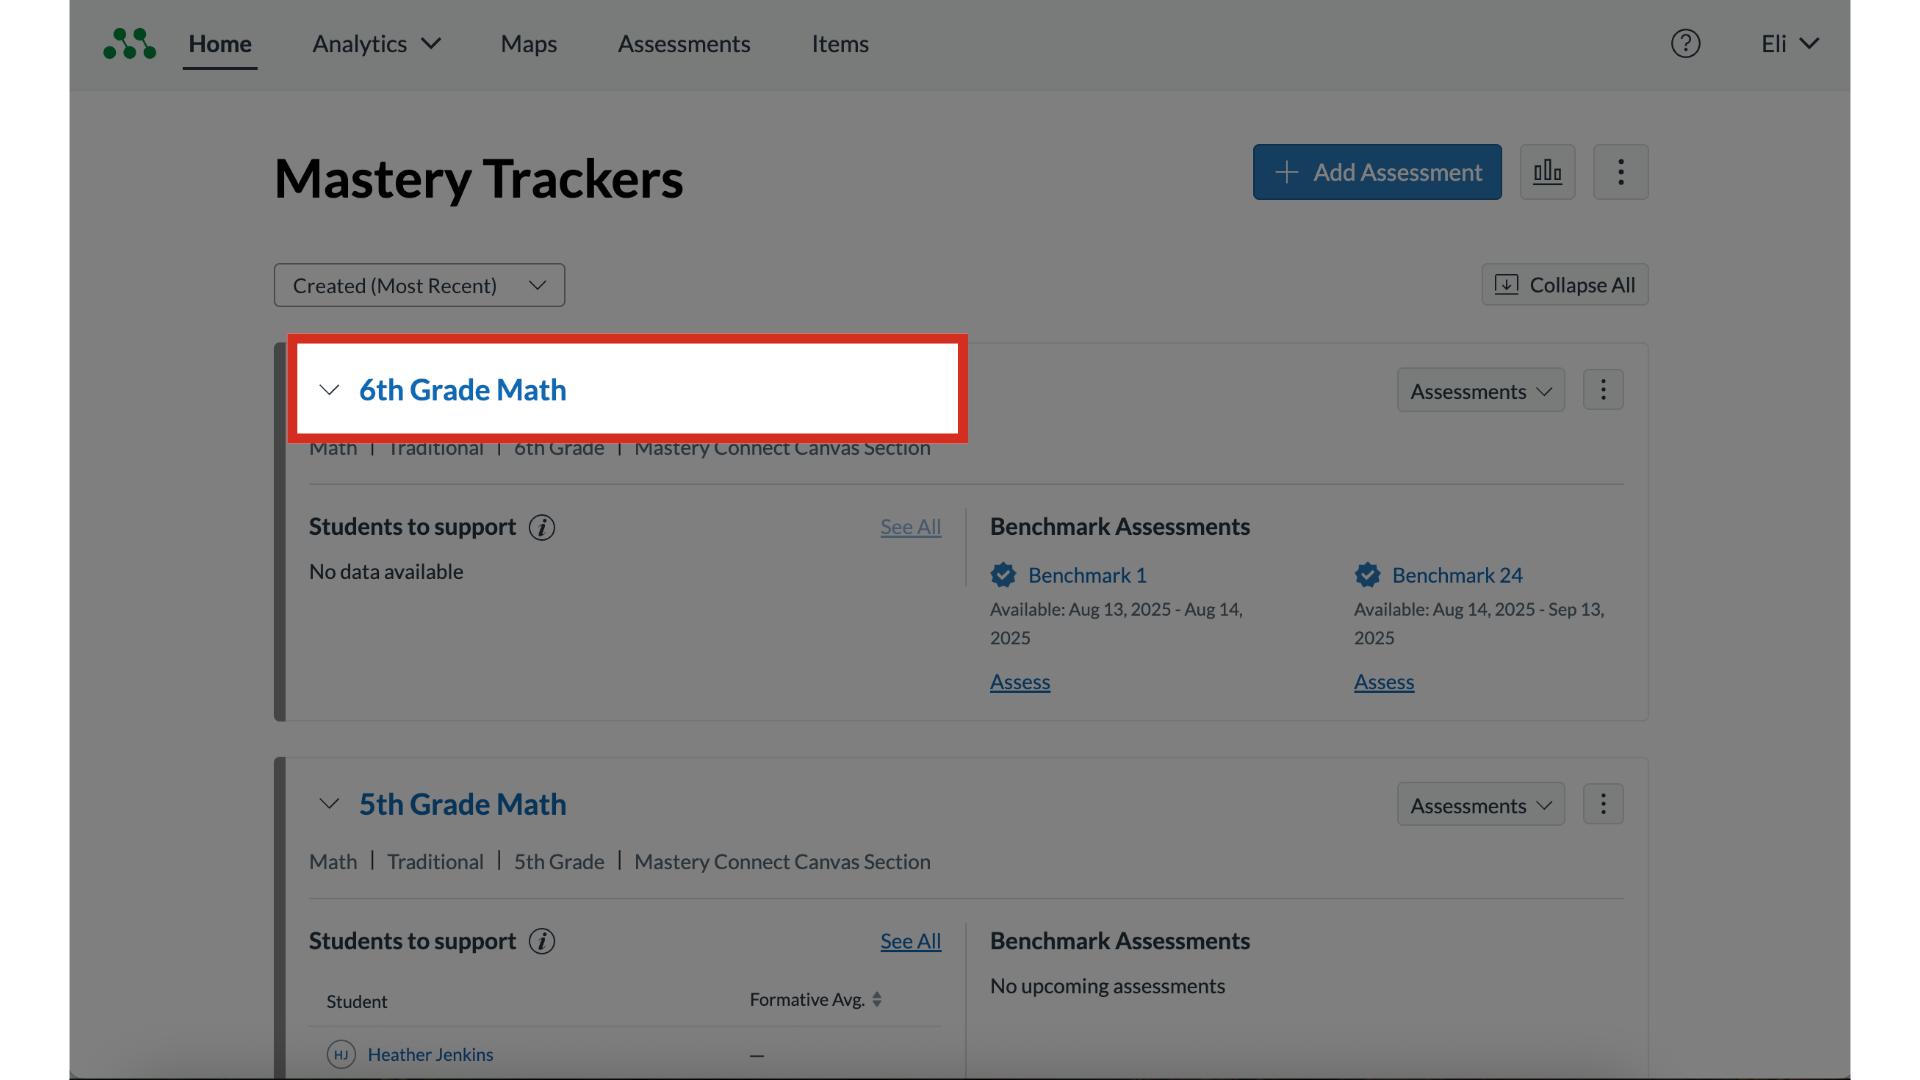Click the Student column header
The width and height of the screenshot is (1920, 1080).
pos(357,1001)
